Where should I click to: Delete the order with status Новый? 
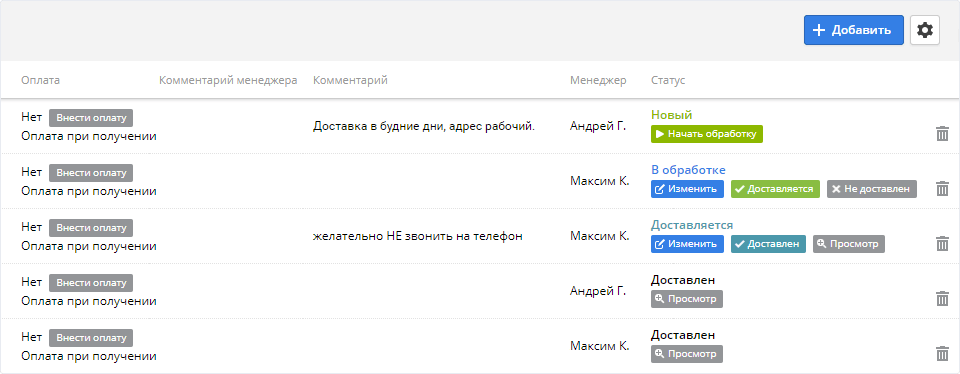[x=942, y=133]
